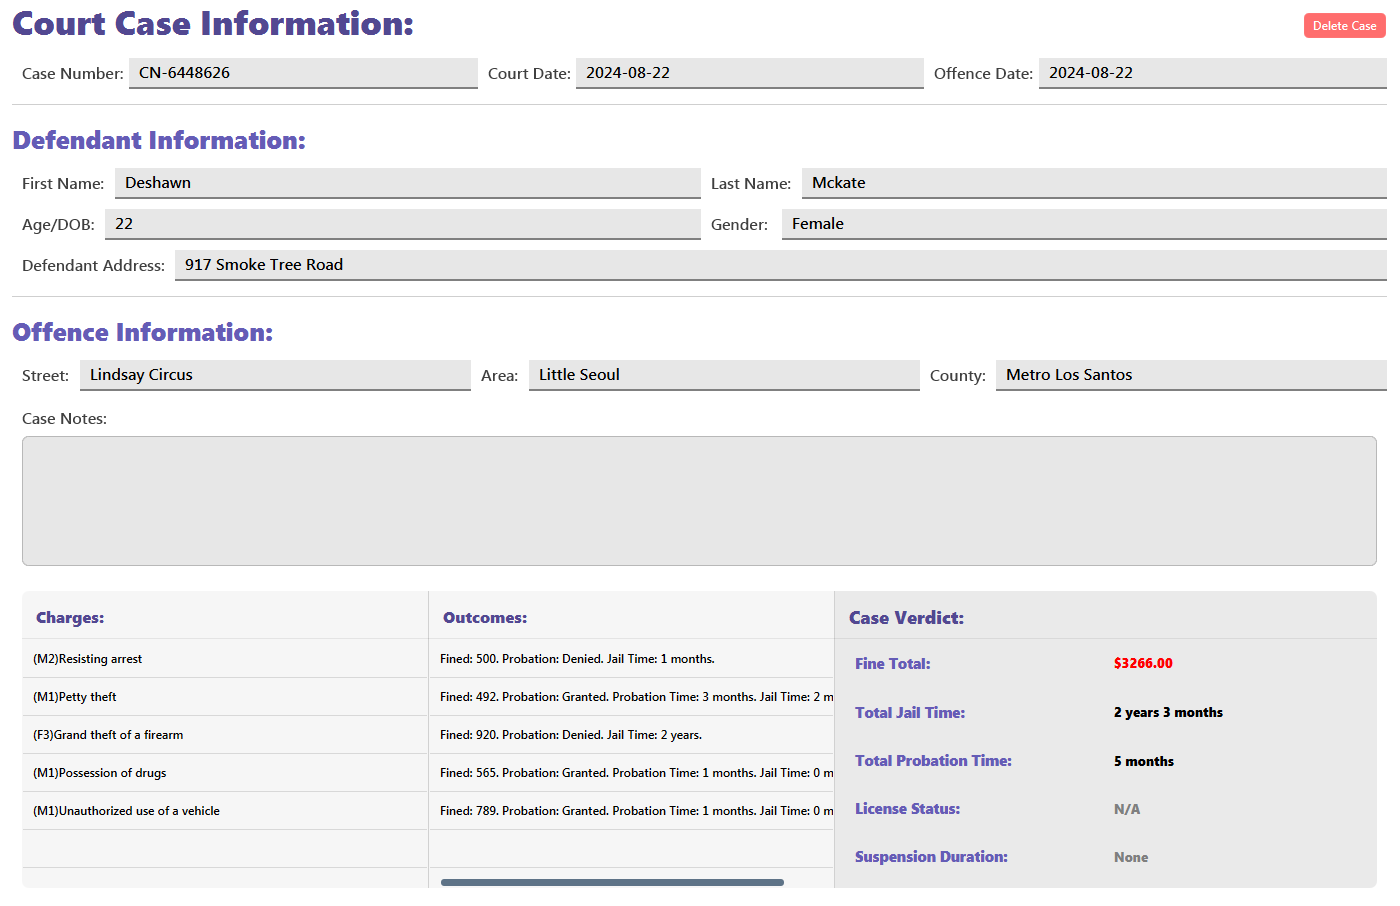Click the Last Name field showing Mckate

point(1093,183)
